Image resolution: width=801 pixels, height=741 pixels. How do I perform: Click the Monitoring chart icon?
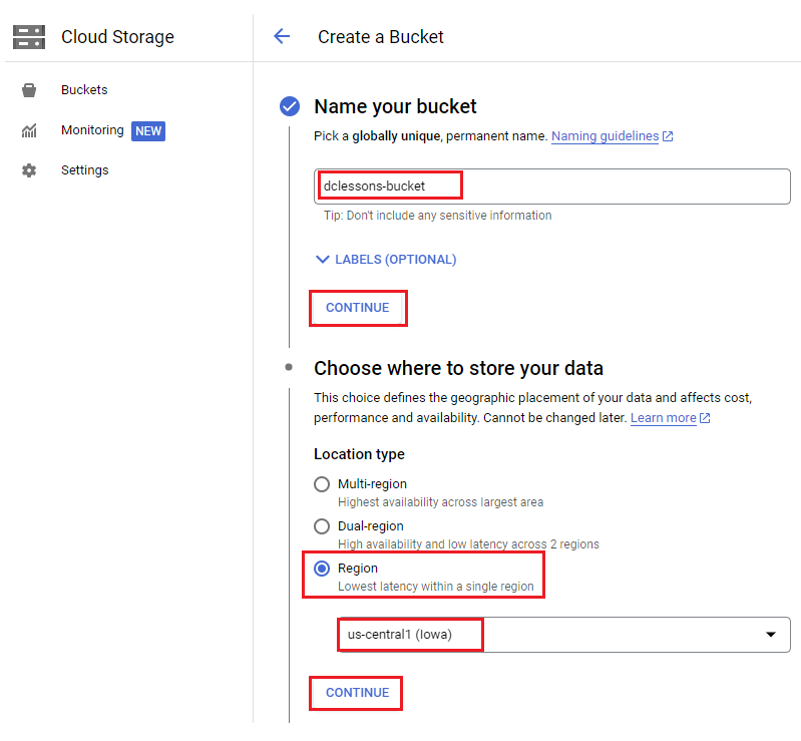tap(29, 131)
